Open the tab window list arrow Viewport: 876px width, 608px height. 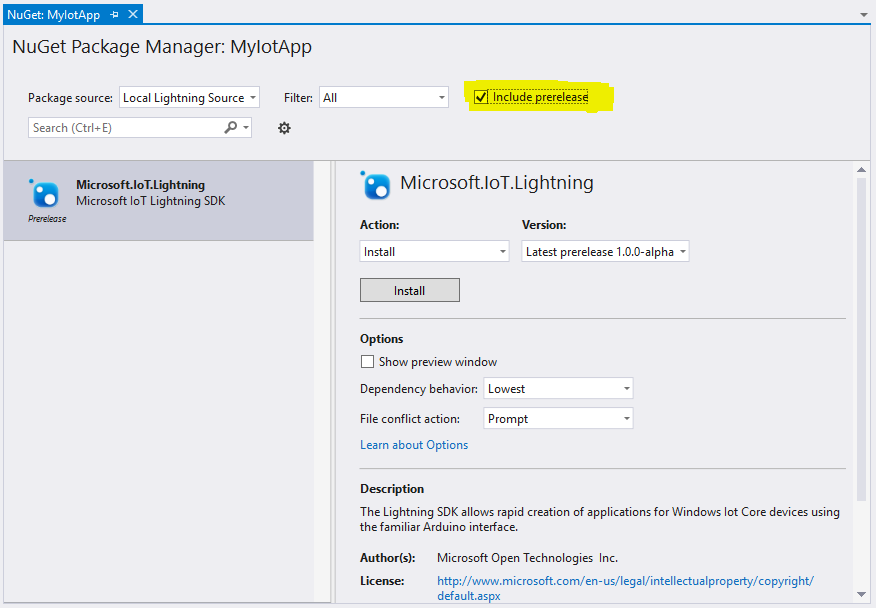[x=864, y=15]
